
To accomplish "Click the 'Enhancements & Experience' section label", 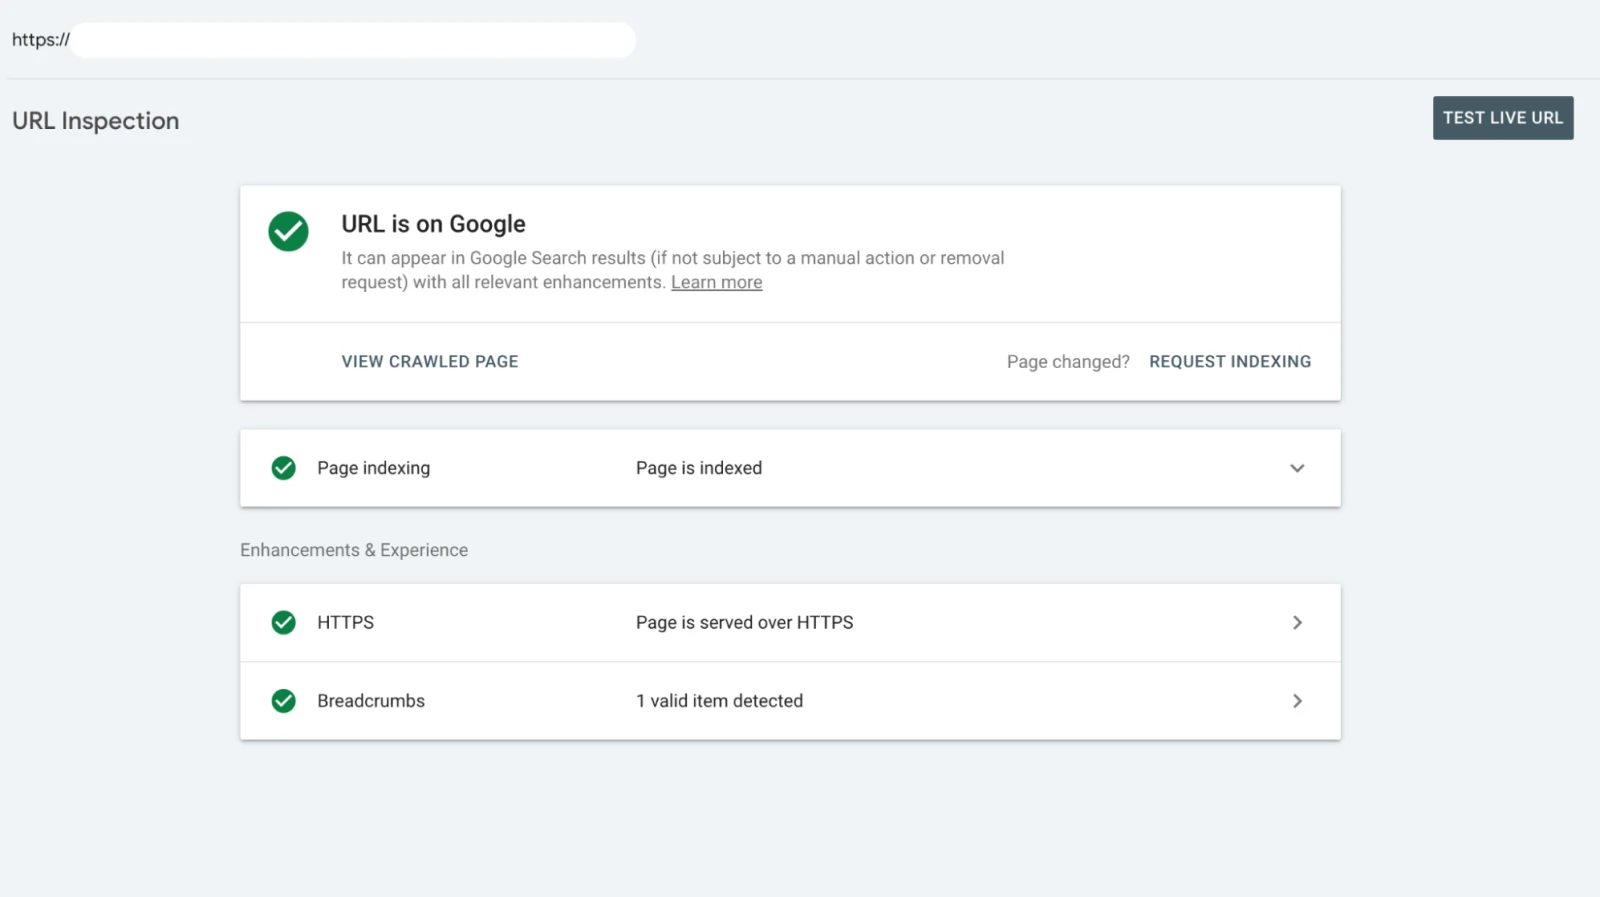I will (354, 550).
